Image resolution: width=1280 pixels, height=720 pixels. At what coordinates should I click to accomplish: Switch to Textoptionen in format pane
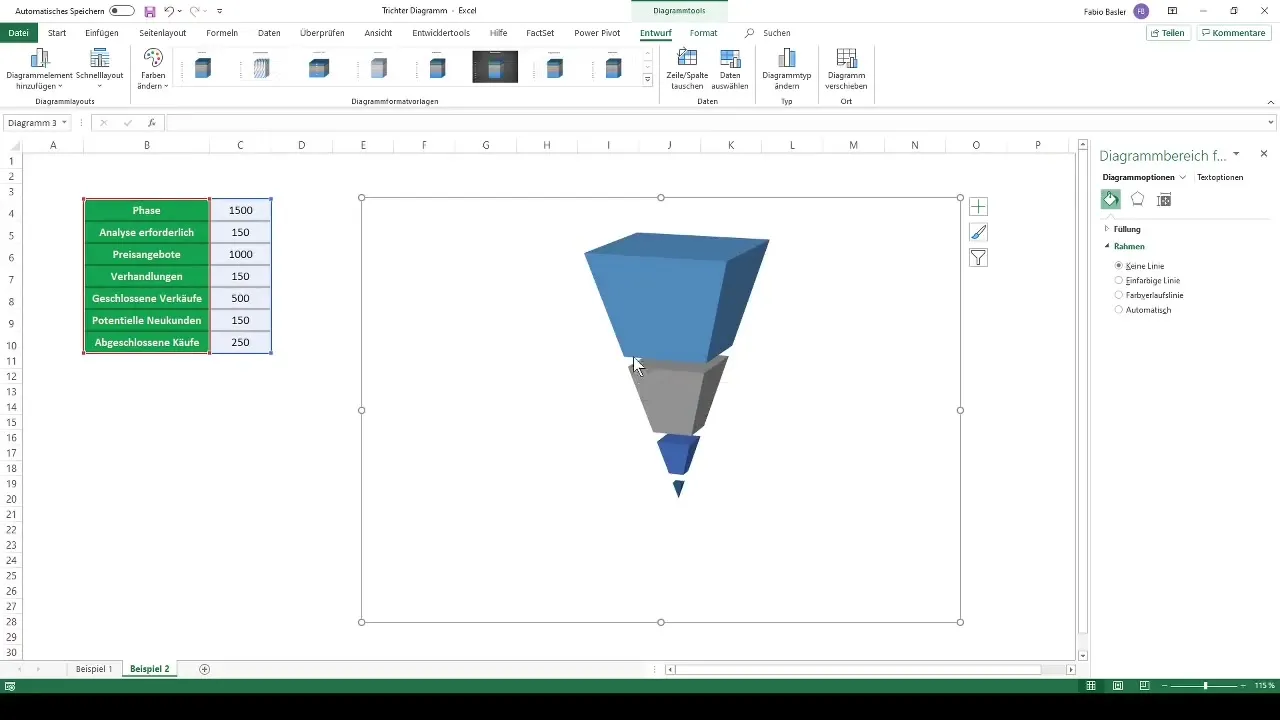(x=1220, y=177)
